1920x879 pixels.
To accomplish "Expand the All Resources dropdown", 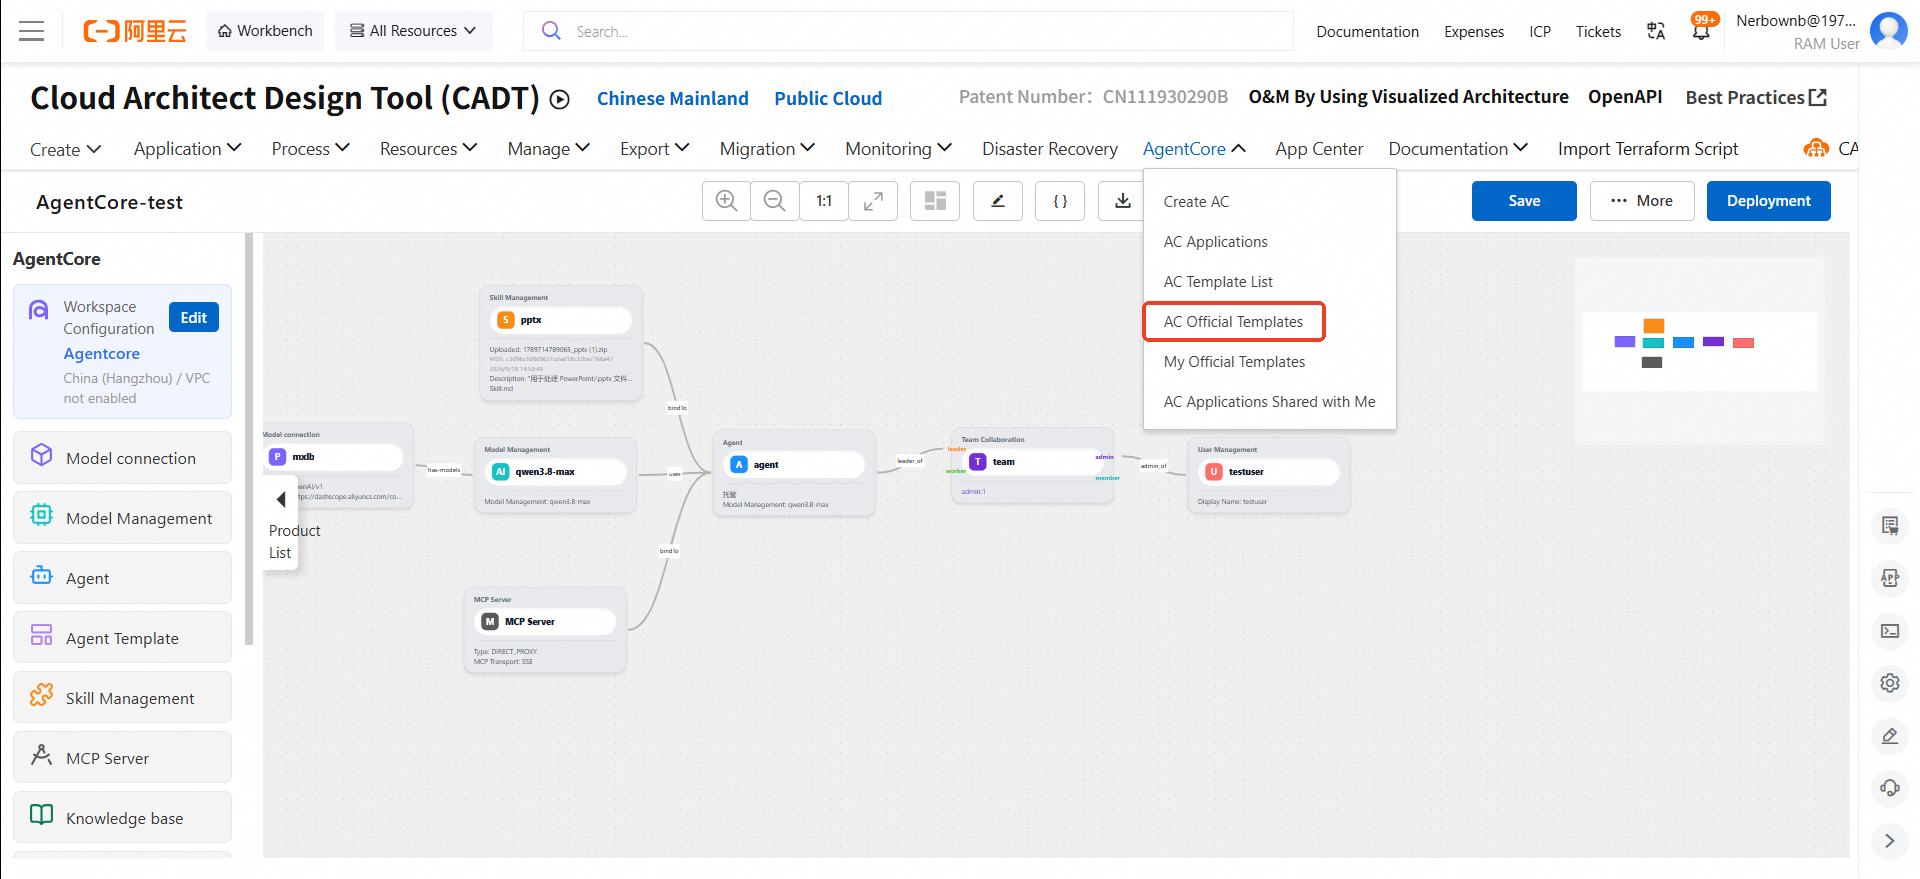I will 412,31.
